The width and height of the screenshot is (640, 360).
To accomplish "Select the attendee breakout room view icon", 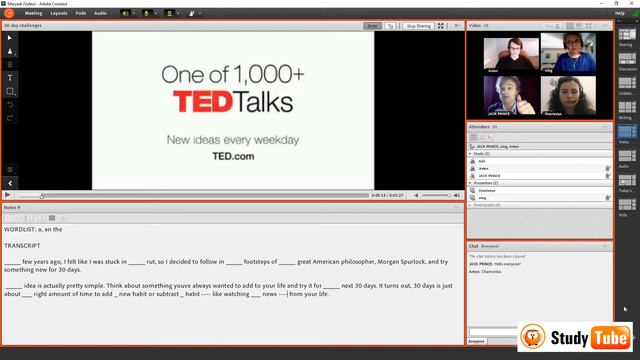I will 482,138.
